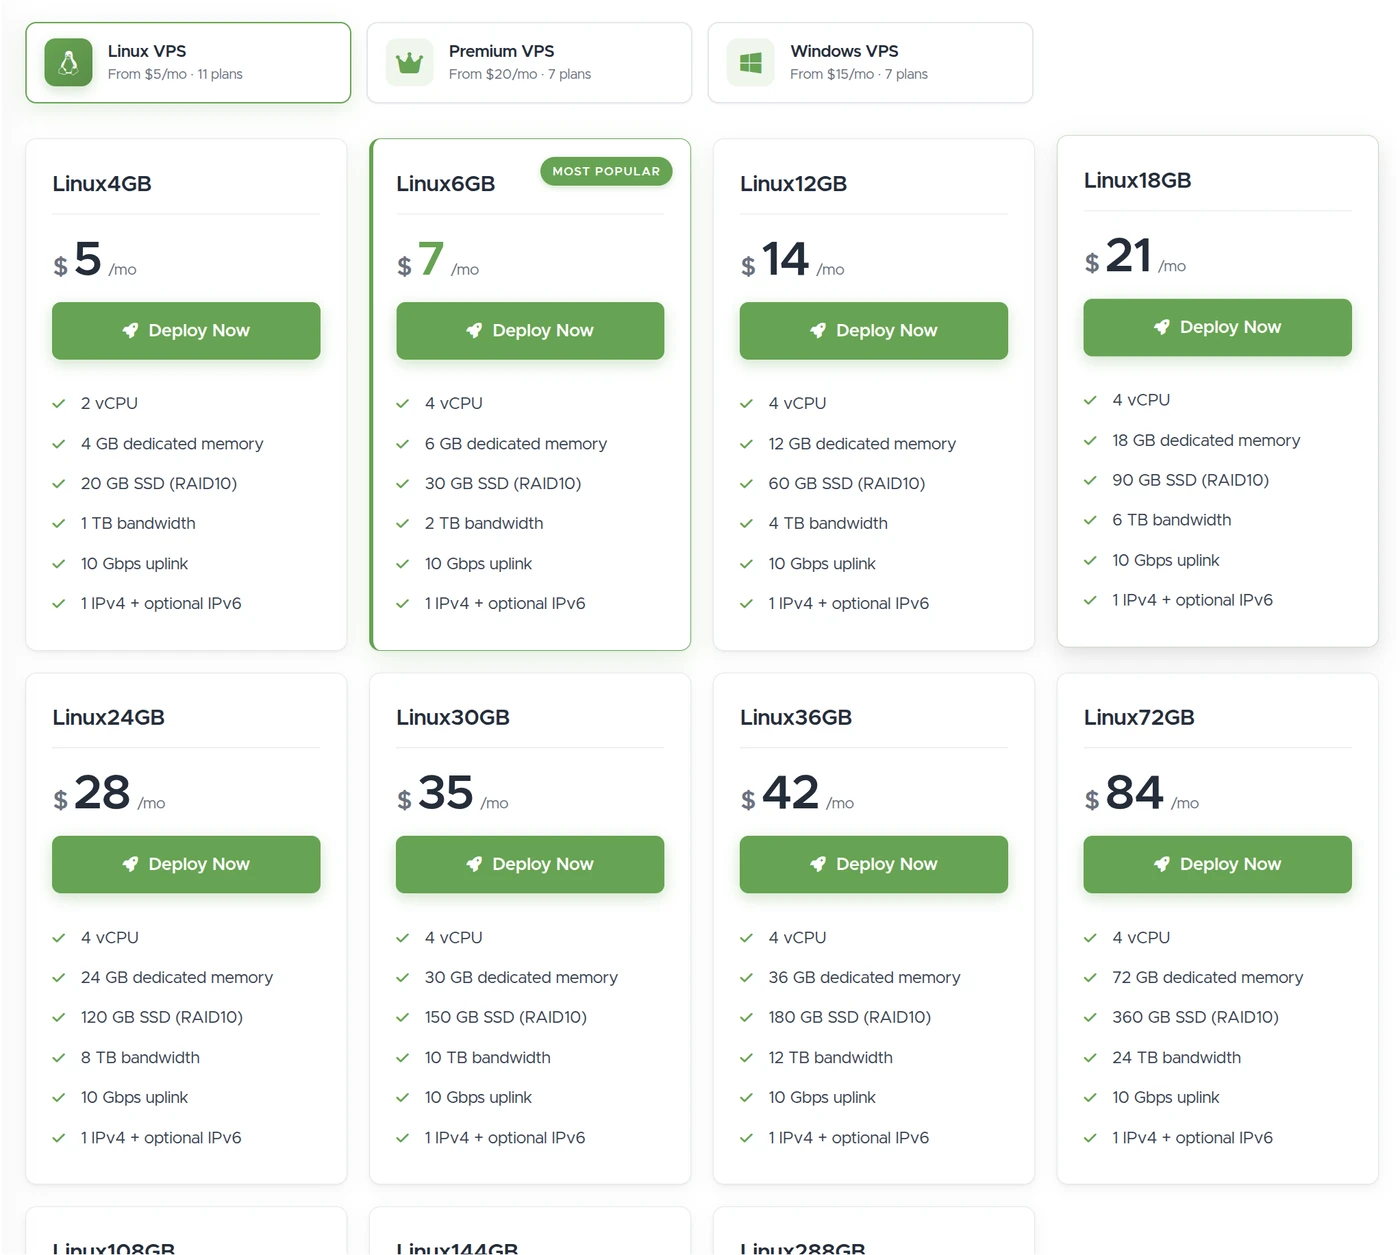Deploy the Linux6GB plan
Screen dimensions: 1400x1255
coord(530,331)
